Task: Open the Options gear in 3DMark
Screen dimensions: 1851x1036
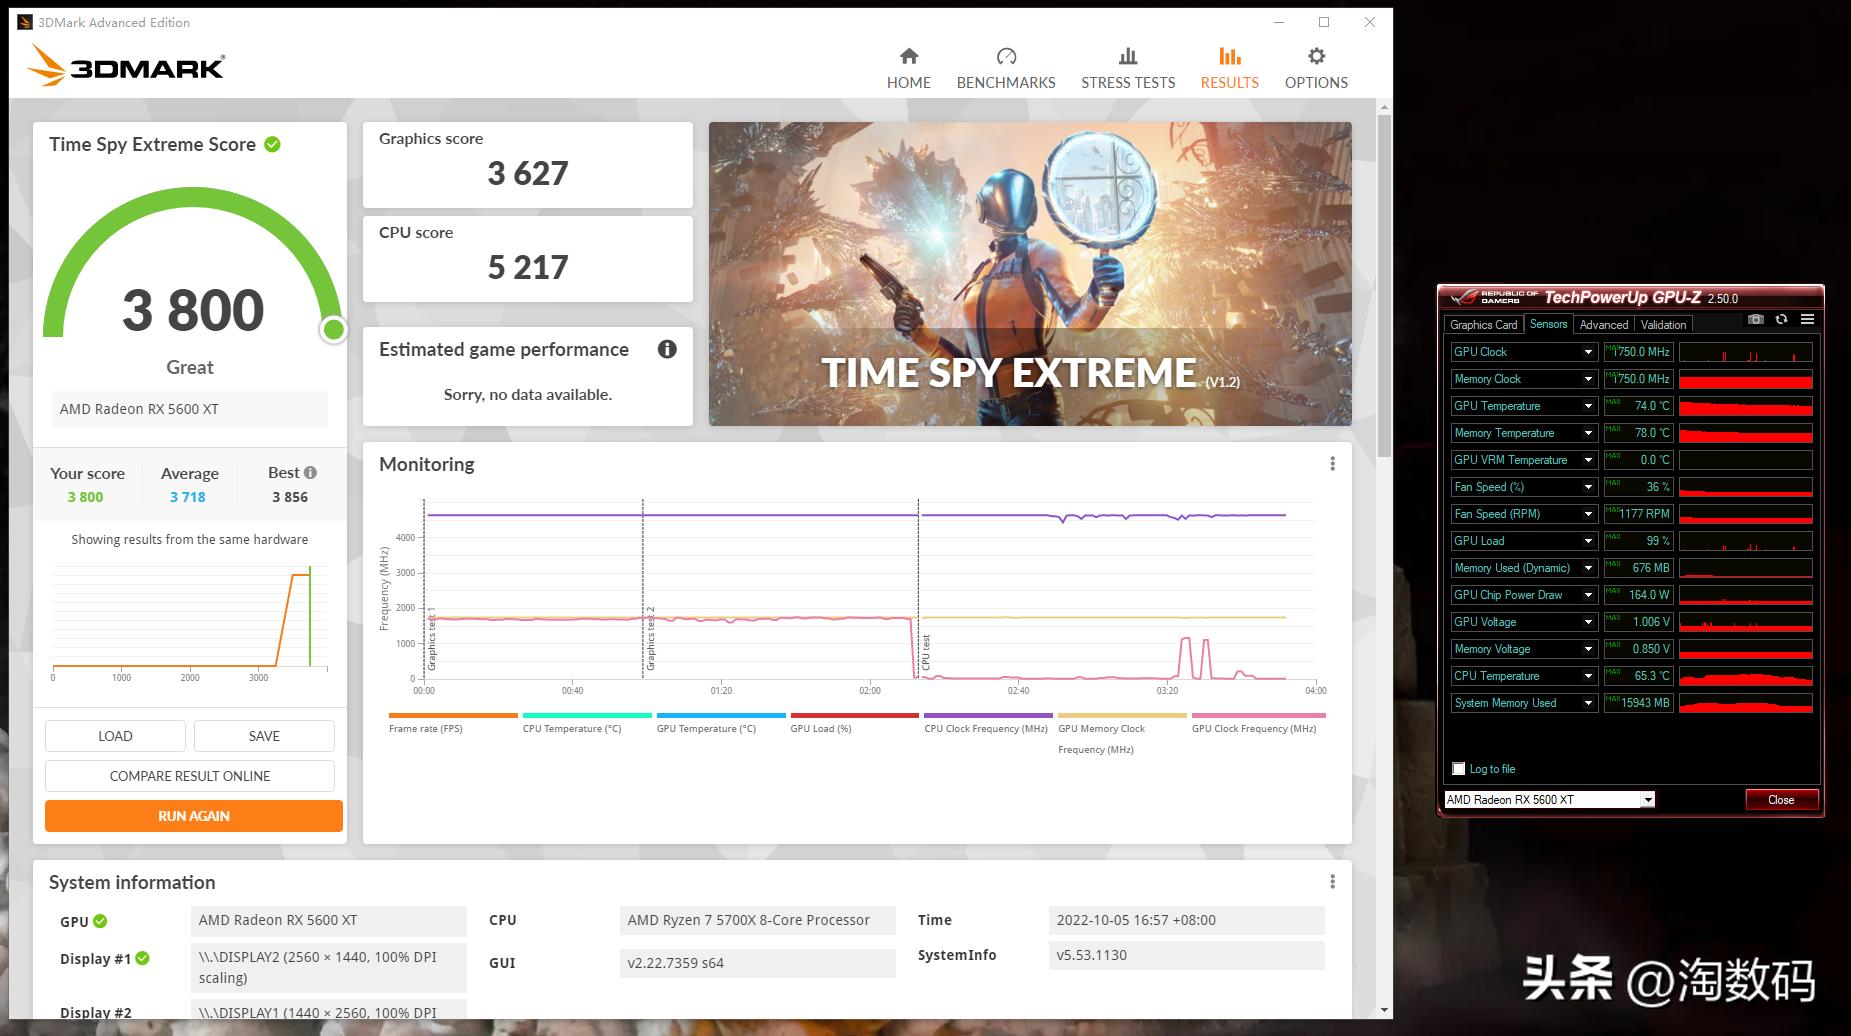Action: pos(1316,68)
